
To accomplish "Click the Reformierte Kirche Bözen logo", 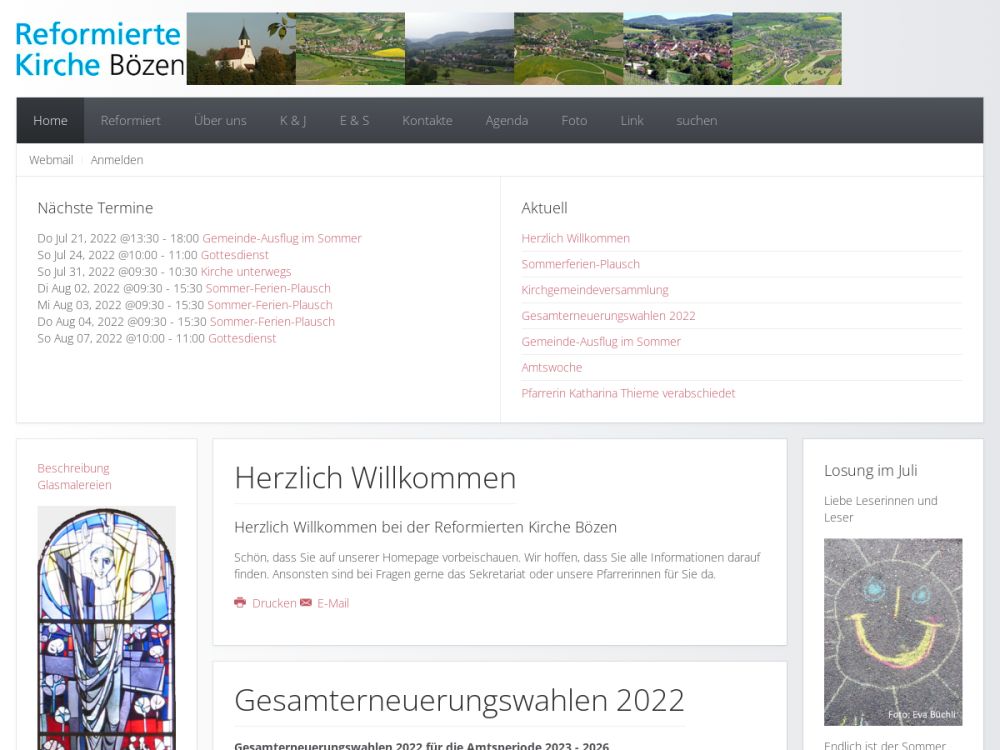I will tap(100, 49).
